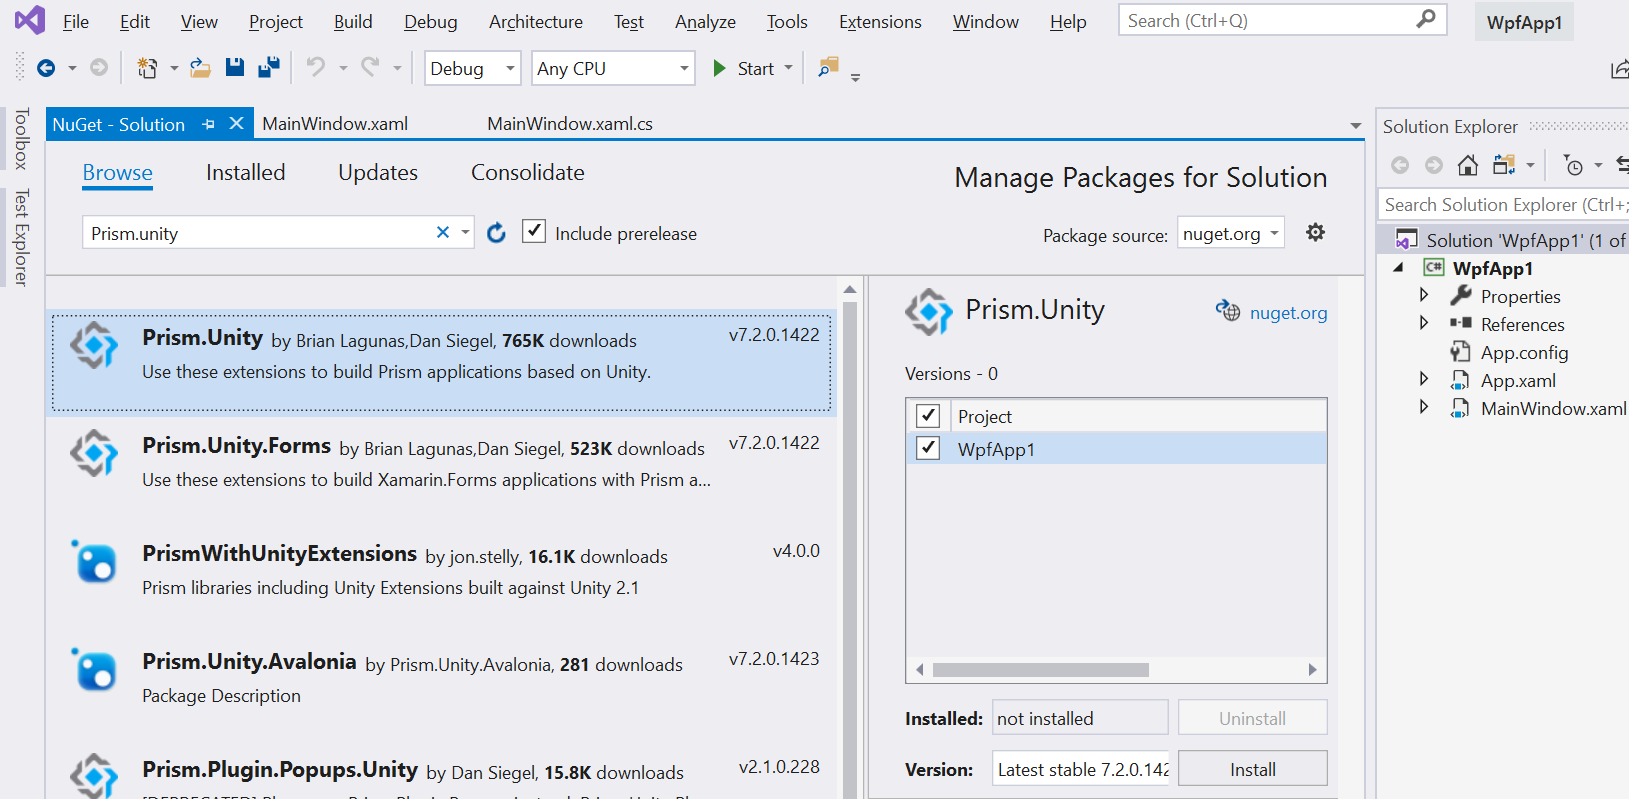The height and width of the screenshot is (799, 1629).
Task: Click the Navigate Backward arrow icon
Action: tap(46, 68)
